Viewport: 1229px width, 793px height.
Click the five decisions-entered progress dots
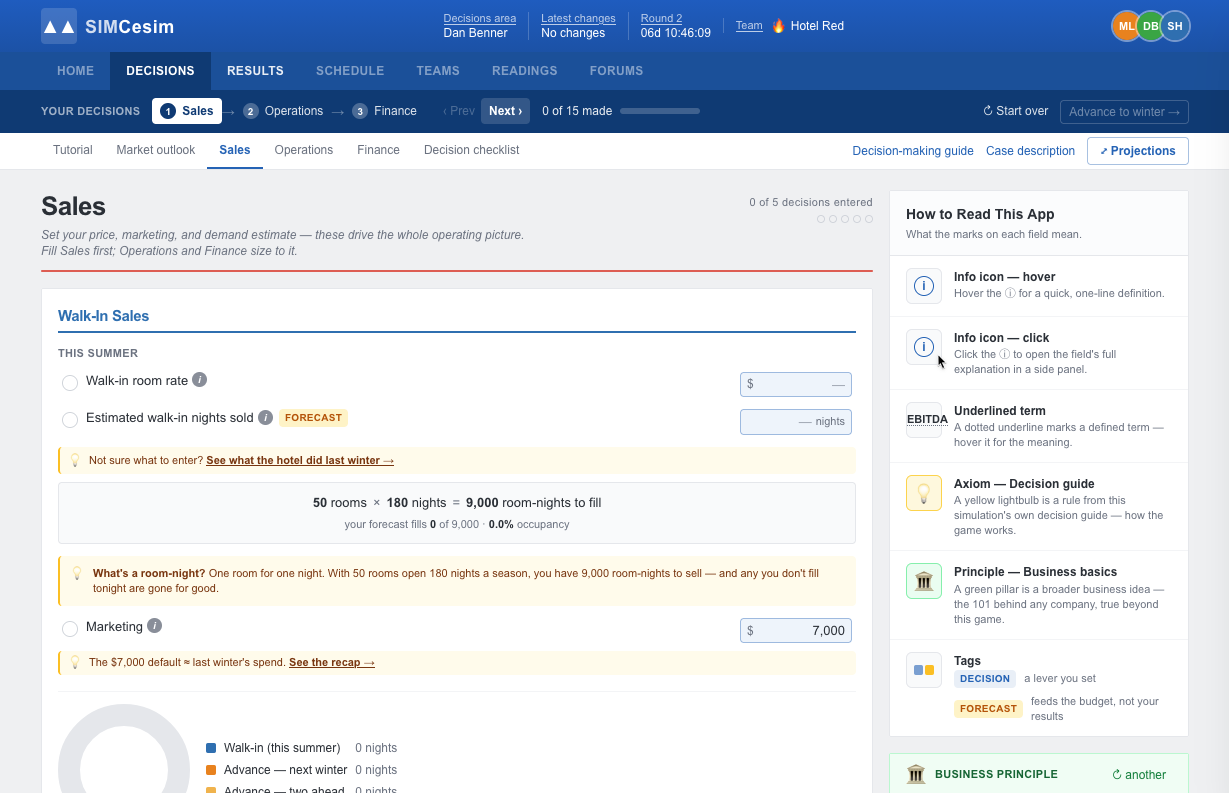845,219
